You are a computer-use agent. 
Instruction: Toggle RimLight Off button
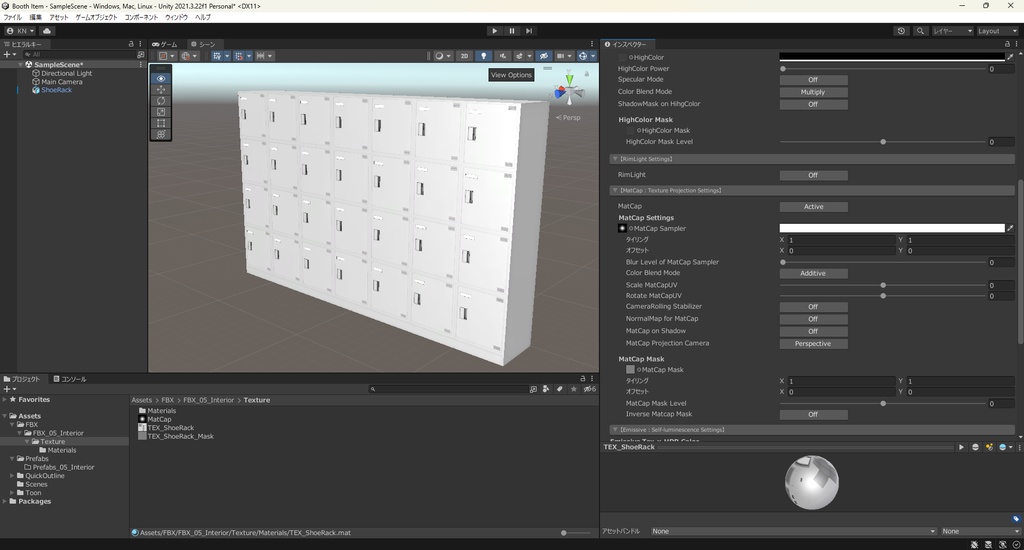(813, 175)
